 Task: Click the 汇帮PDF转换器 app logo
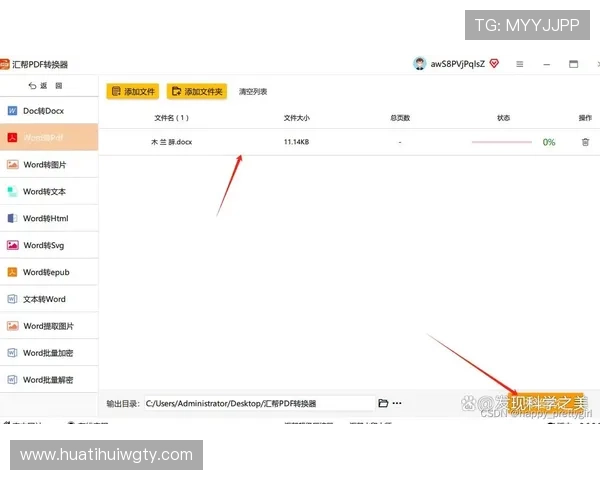pos(4,64)
